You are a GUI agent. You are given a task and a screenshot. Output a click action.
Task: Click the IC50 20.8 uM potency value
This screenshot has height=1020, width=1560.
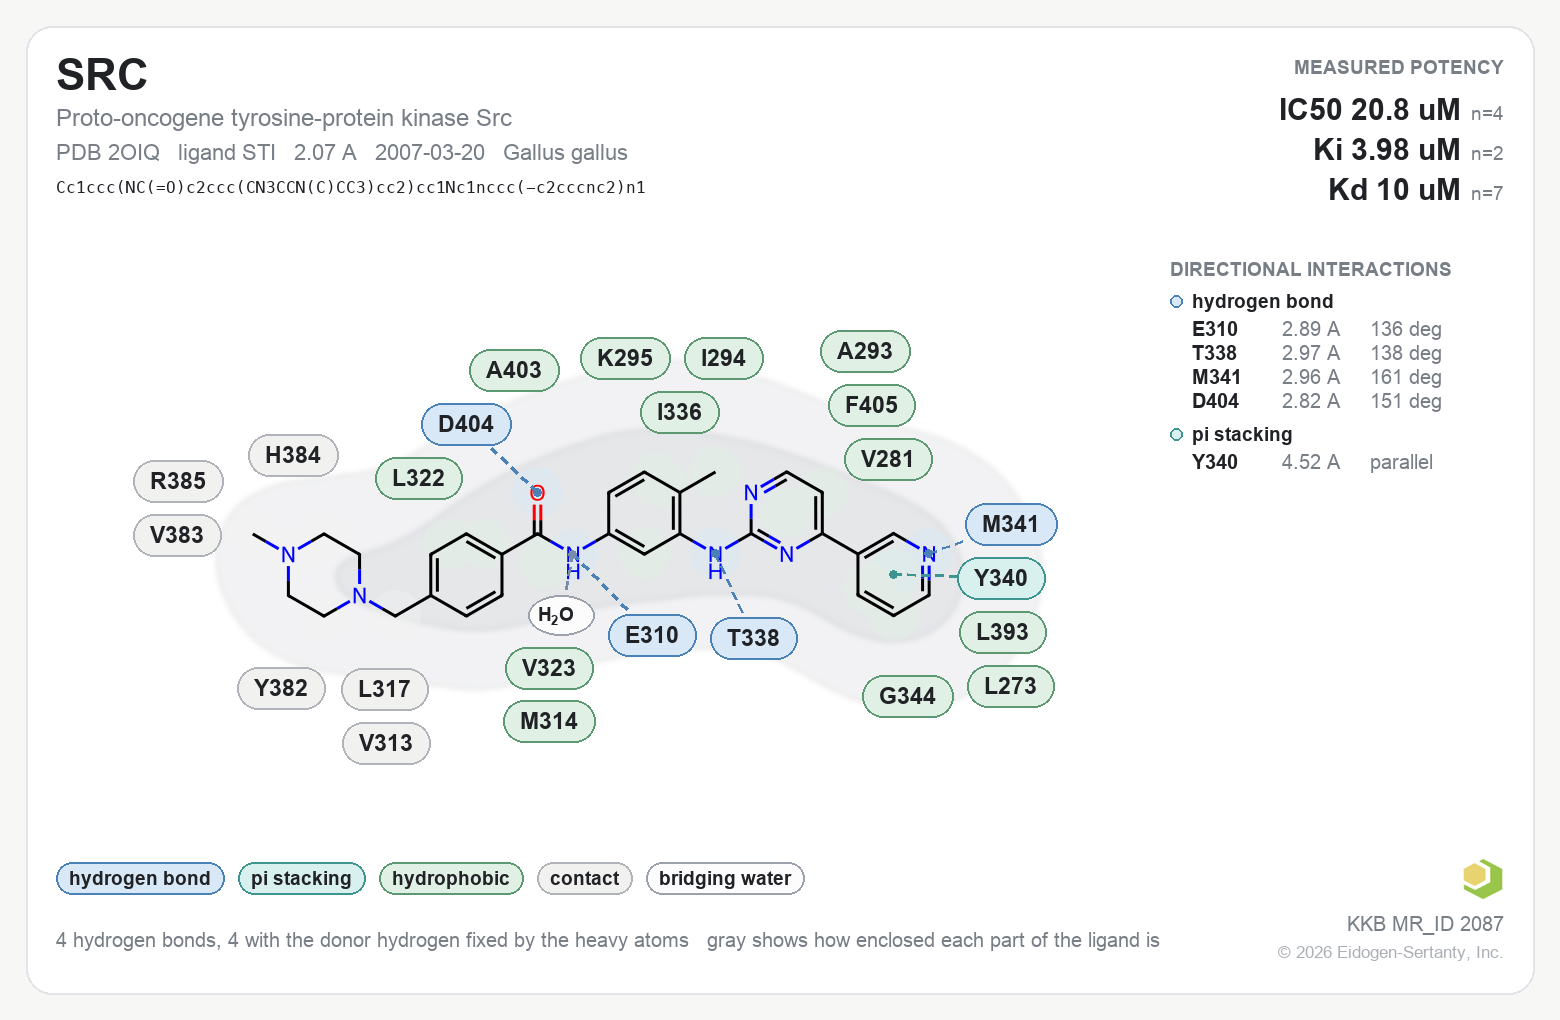tap(1370, 109)
